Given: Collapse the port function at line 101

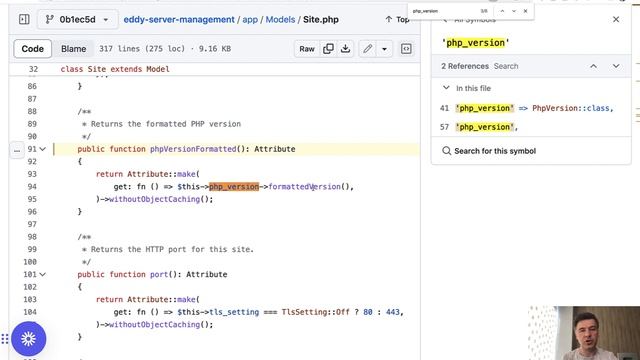Looking at the screenshot, I should (42, 274).
